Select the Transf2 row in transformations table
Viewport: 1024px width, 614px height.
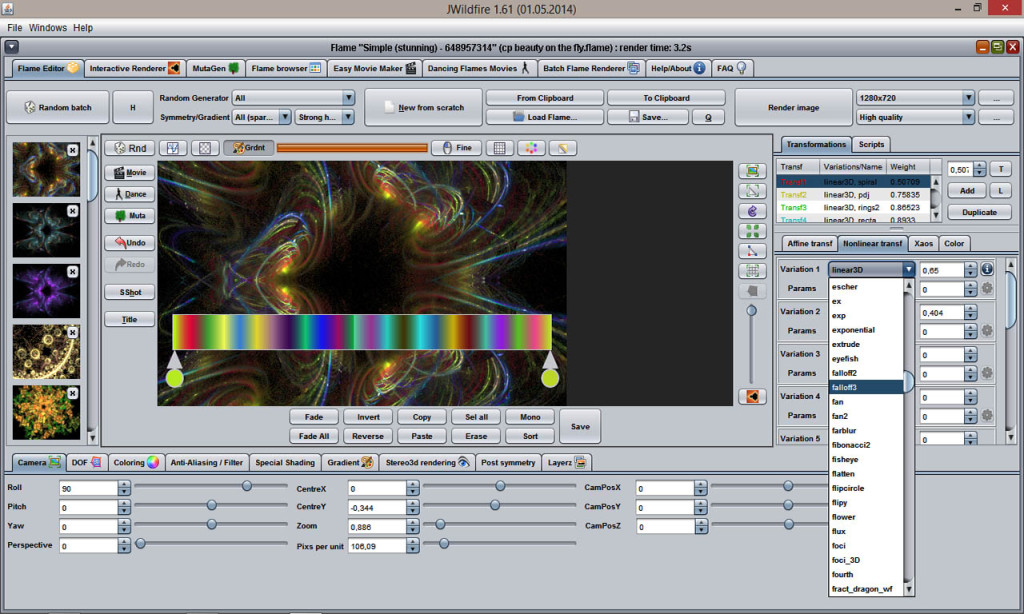pyautogui.click(x=854, y=195)
